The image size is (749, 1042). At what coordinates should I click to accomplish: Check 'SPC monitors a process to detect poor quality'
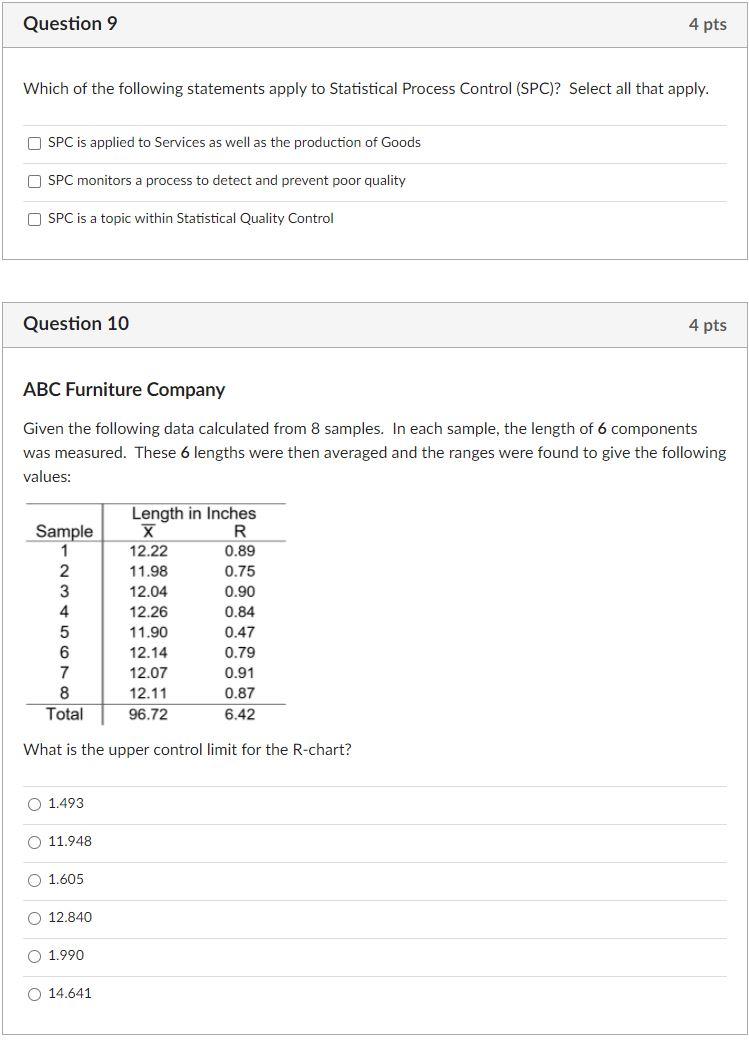[x=33, y=180]
